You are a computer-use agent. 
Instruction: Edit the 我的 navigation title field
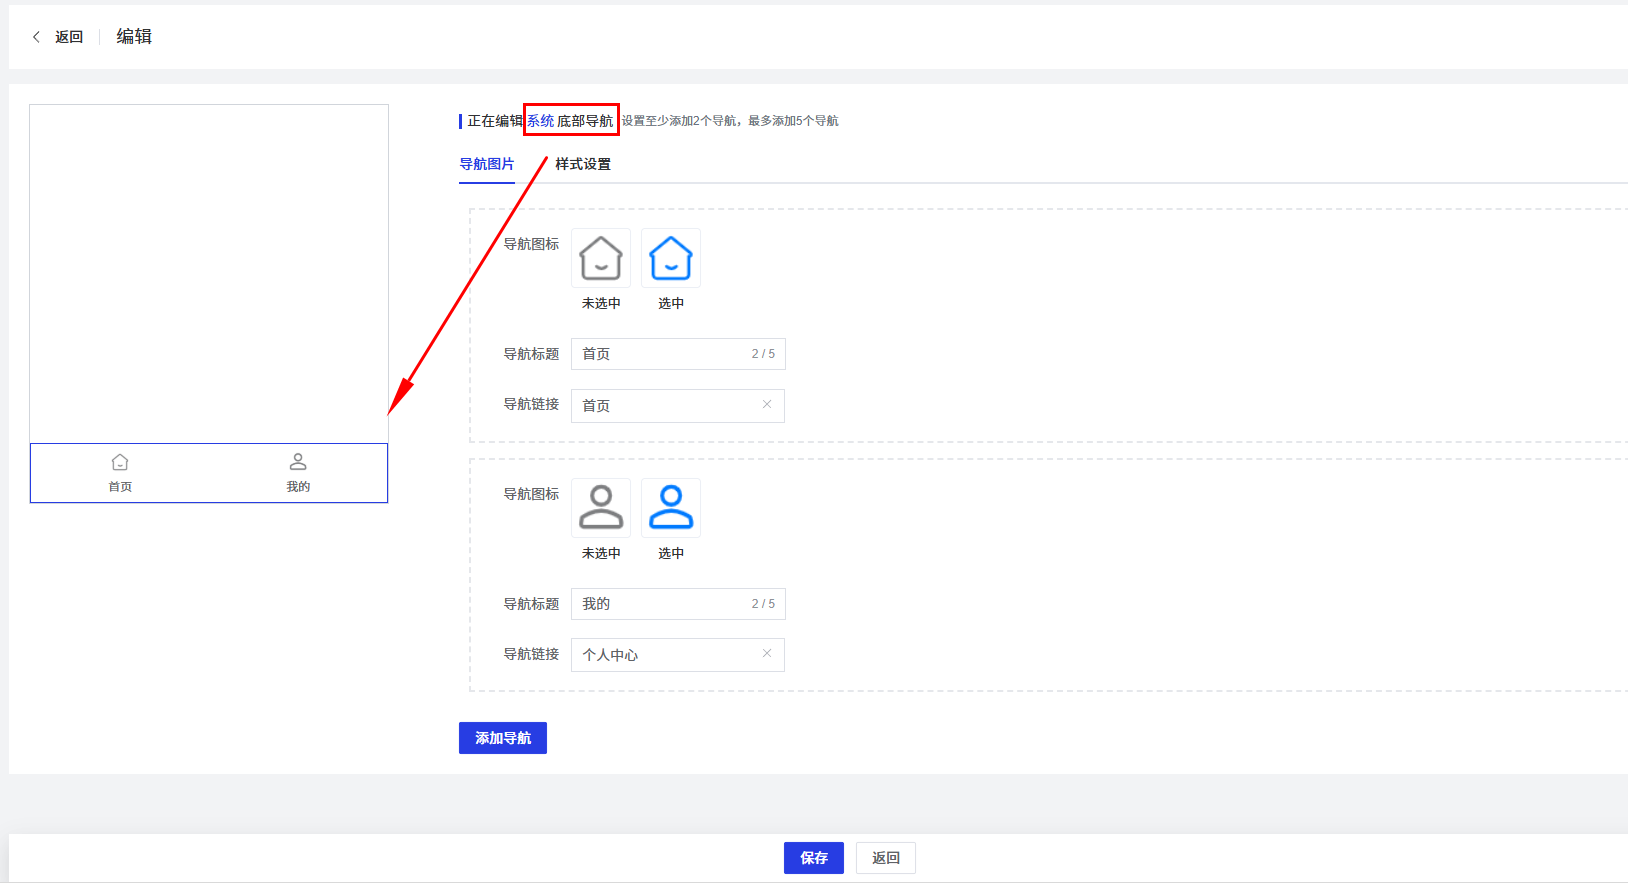tap(660, 604)
